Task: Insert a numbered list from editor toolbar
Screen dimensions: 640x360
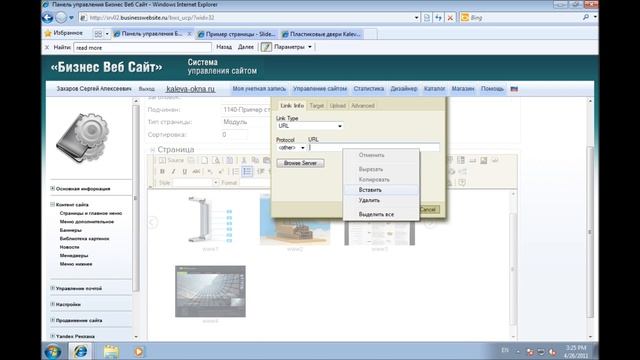Action: pos(236,171)
